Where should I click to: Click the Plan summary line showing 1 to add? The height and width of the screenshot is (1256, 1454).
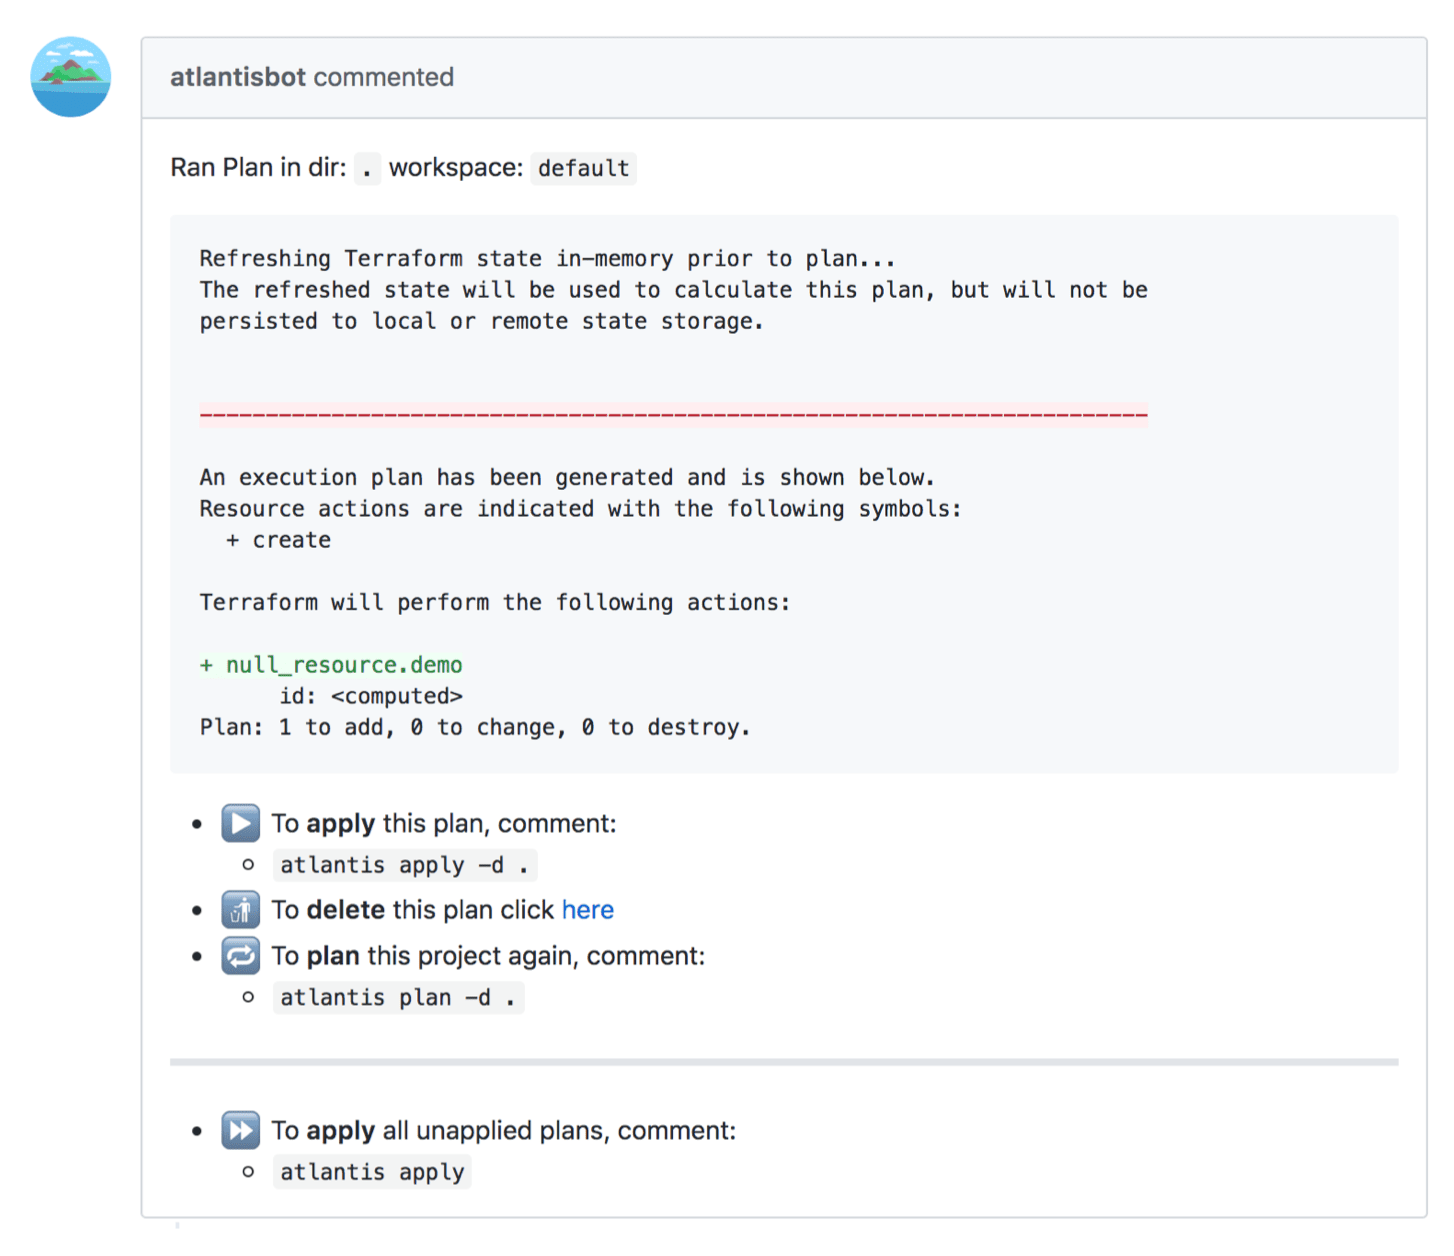tap(475, 727)
